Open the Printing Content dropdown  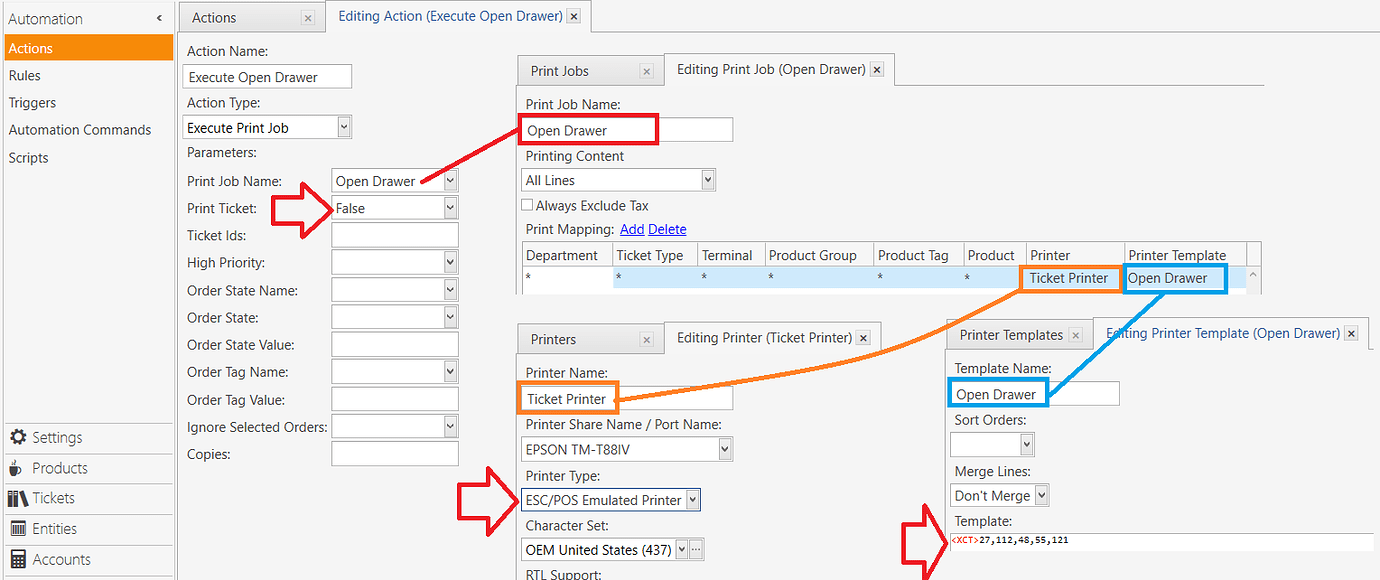708,180
